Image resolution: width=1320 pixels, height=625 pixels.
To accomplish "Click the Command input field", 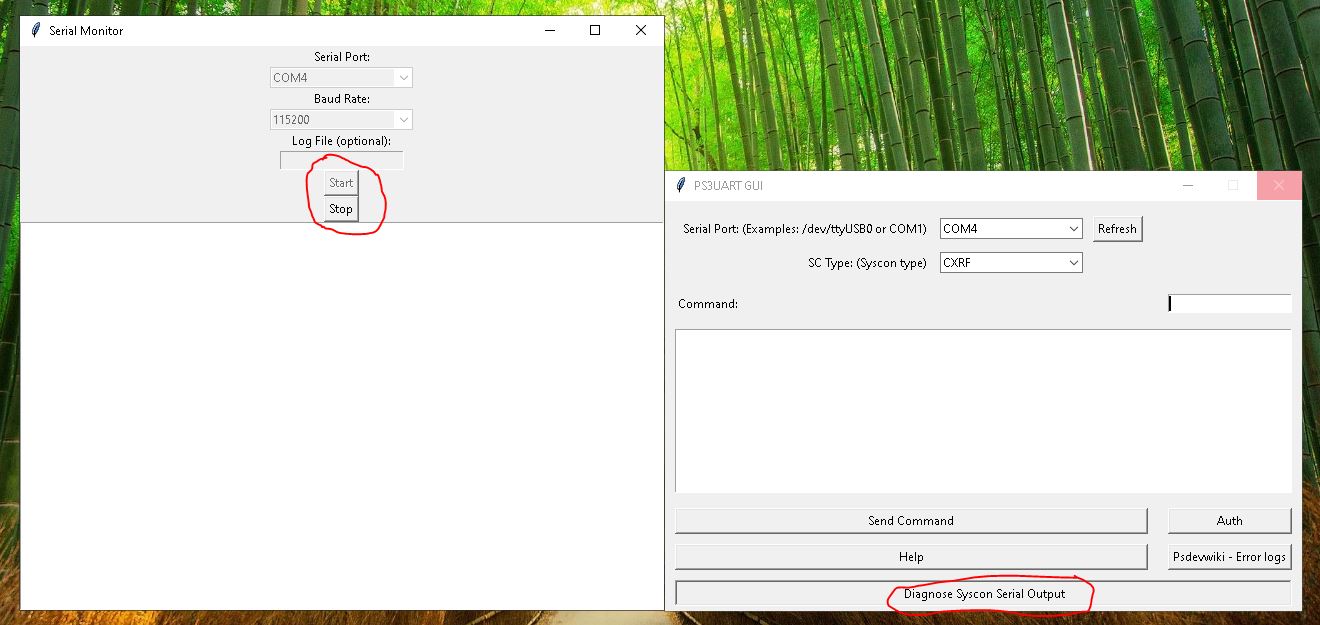I will tap(1229, 303).
